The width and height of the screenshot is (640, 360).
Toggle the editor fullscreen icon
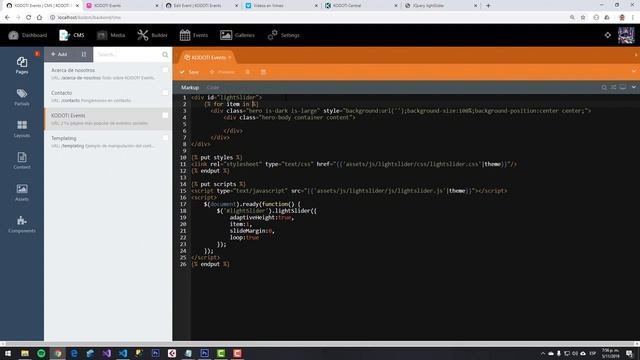623,87
